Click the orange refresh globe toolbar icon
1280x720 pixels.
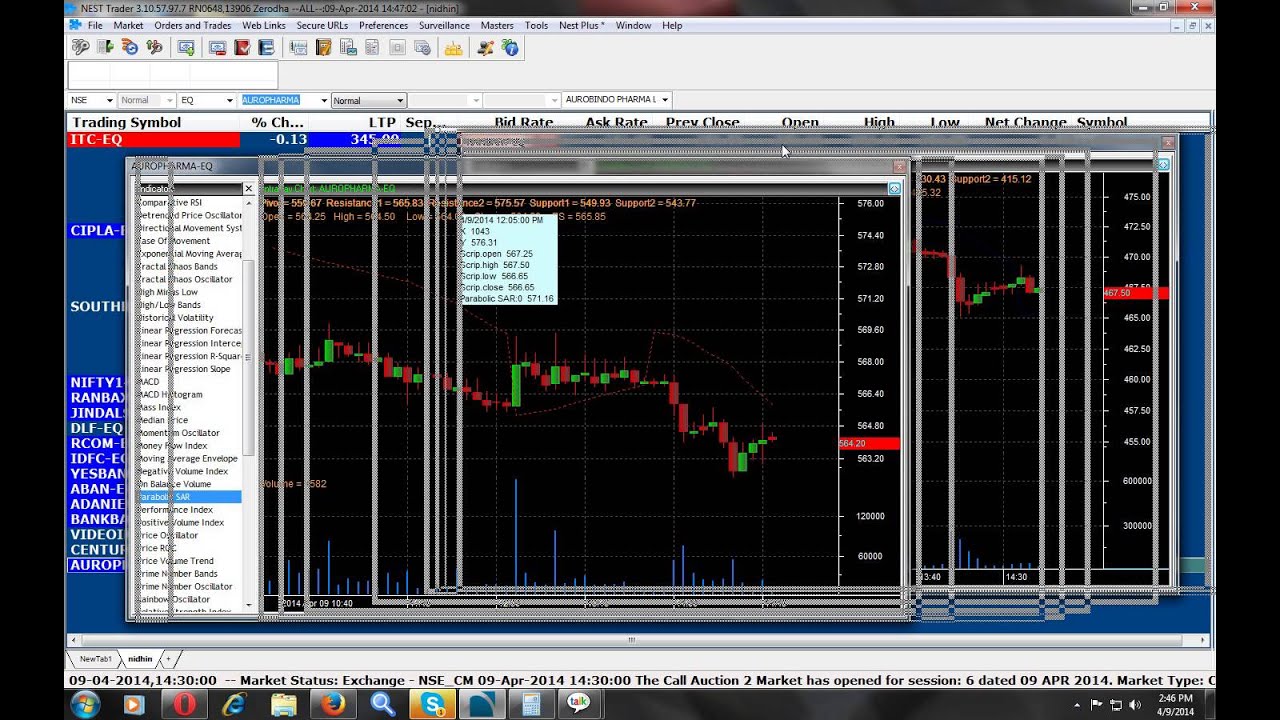click(129, 47)
